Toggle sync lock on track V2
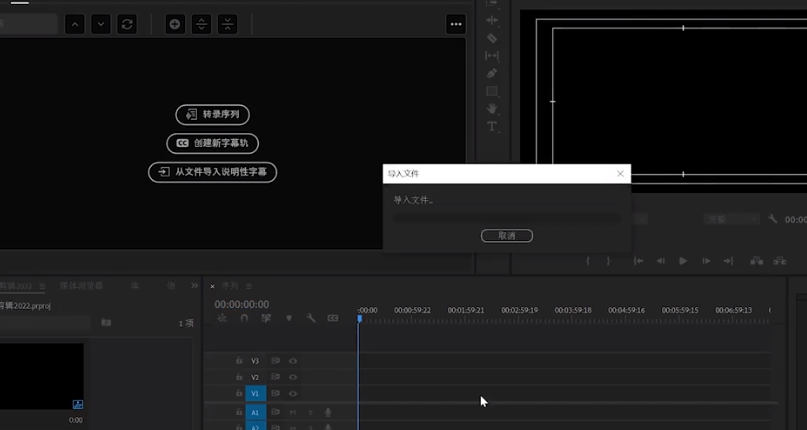807x430 pixels. [275, 377]
